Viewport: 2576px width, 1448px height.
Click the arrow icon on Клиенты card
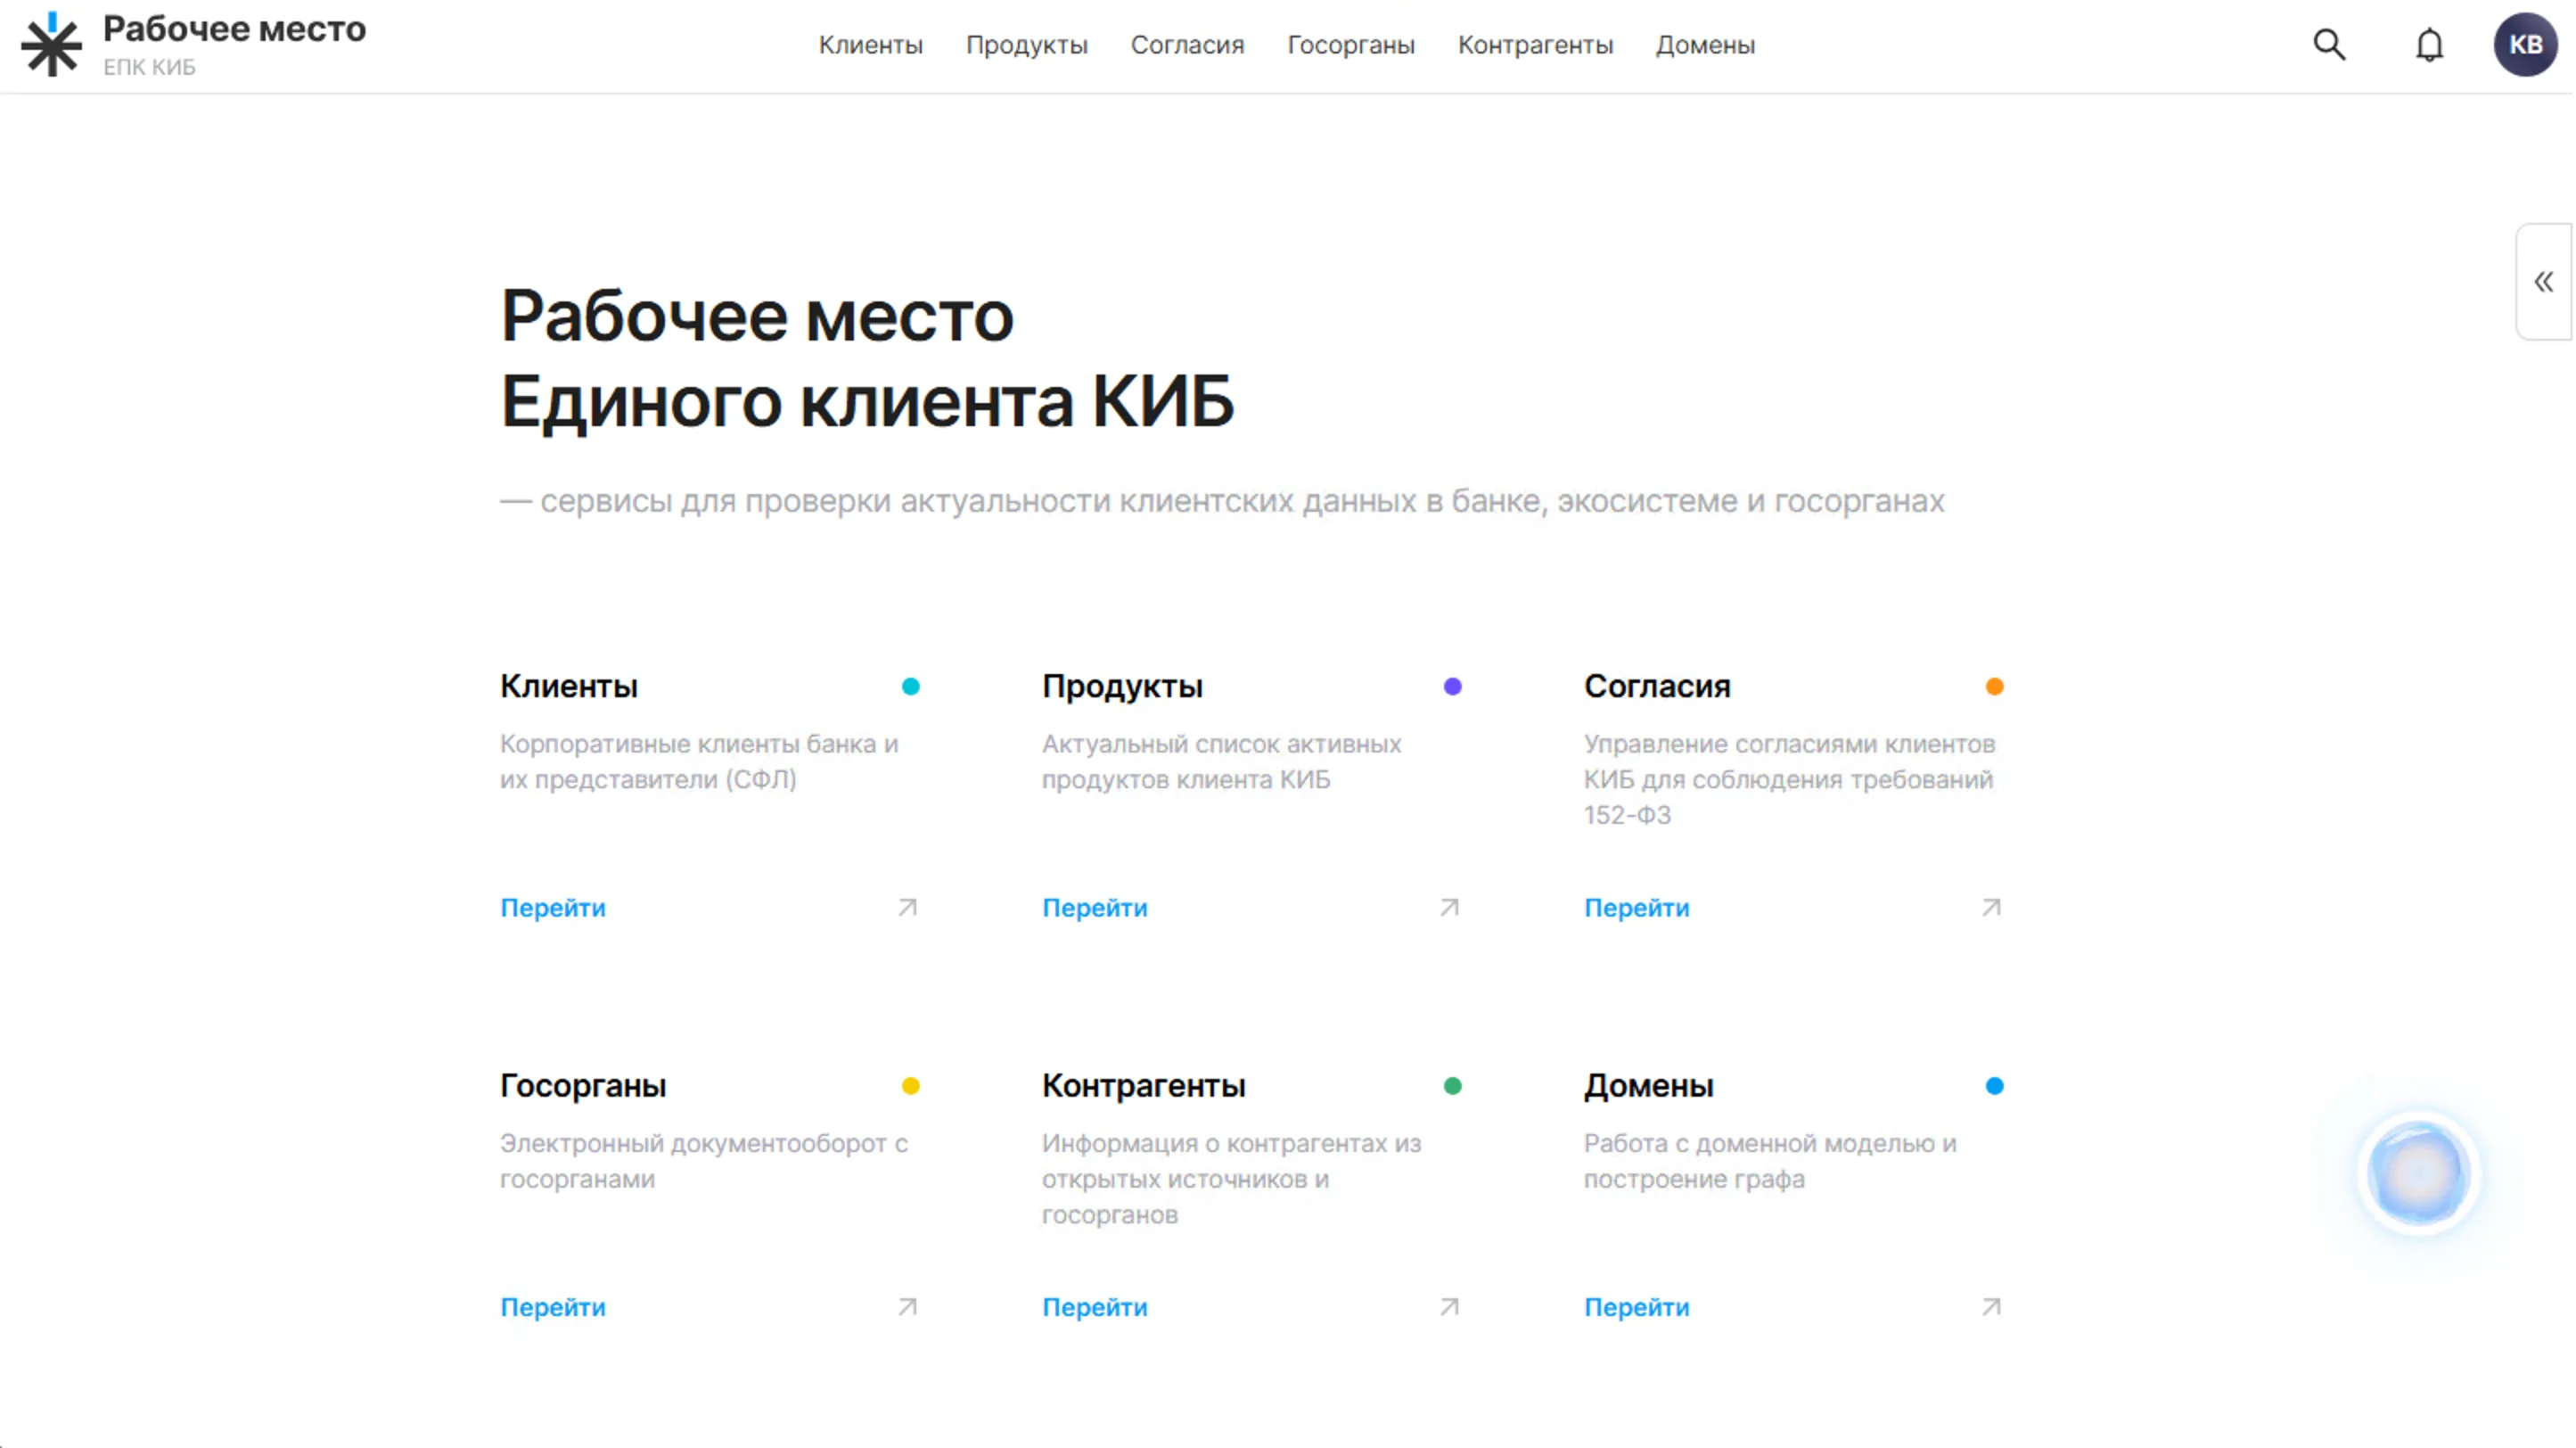(907, 907)
